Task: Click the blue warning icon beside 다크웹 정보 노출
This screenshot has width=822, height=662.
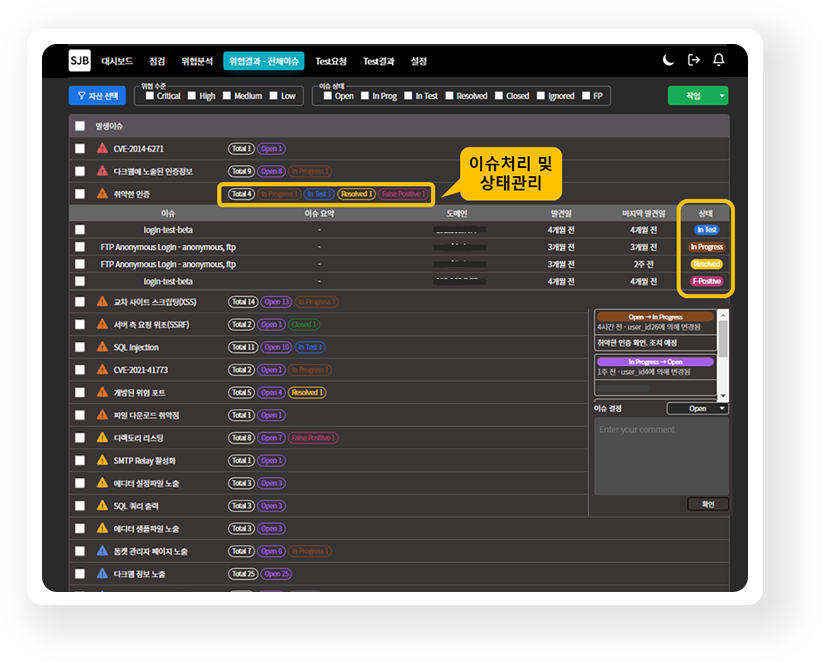Action: pyautogui.click(x=102, y=574)
